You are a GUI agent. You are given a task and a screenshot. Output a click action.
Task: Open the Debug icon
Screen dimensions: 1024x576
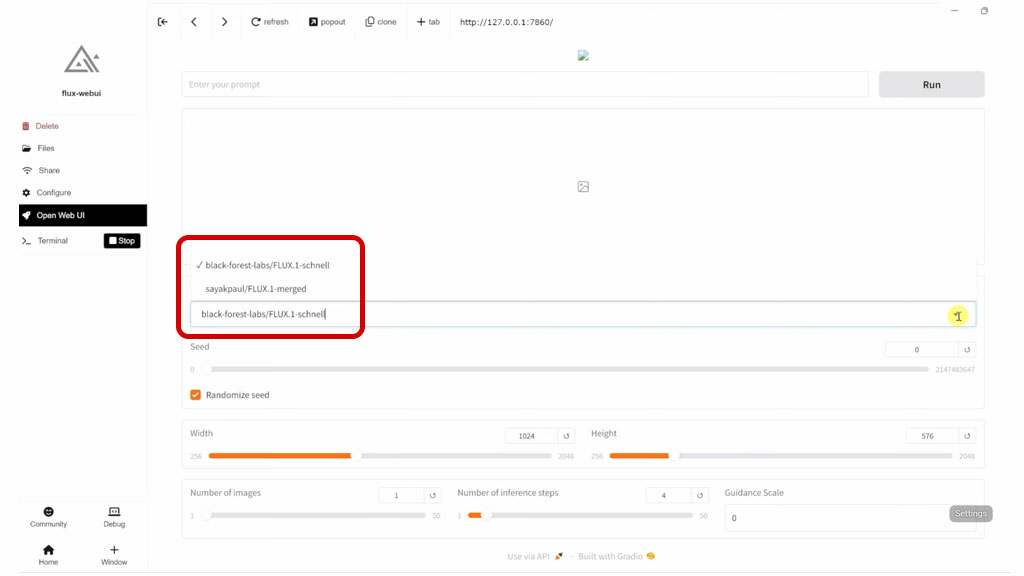tap(114, 517)
